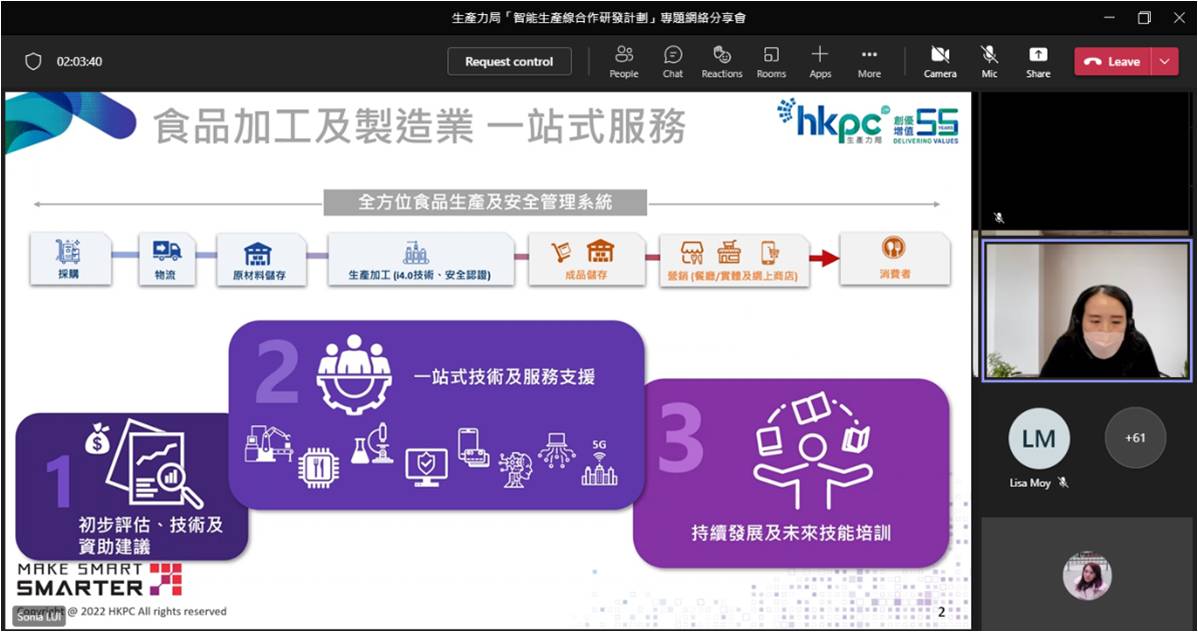
Task: Click the MAKE SMART SMARTER logo
Action: click(x=99, y=579)
